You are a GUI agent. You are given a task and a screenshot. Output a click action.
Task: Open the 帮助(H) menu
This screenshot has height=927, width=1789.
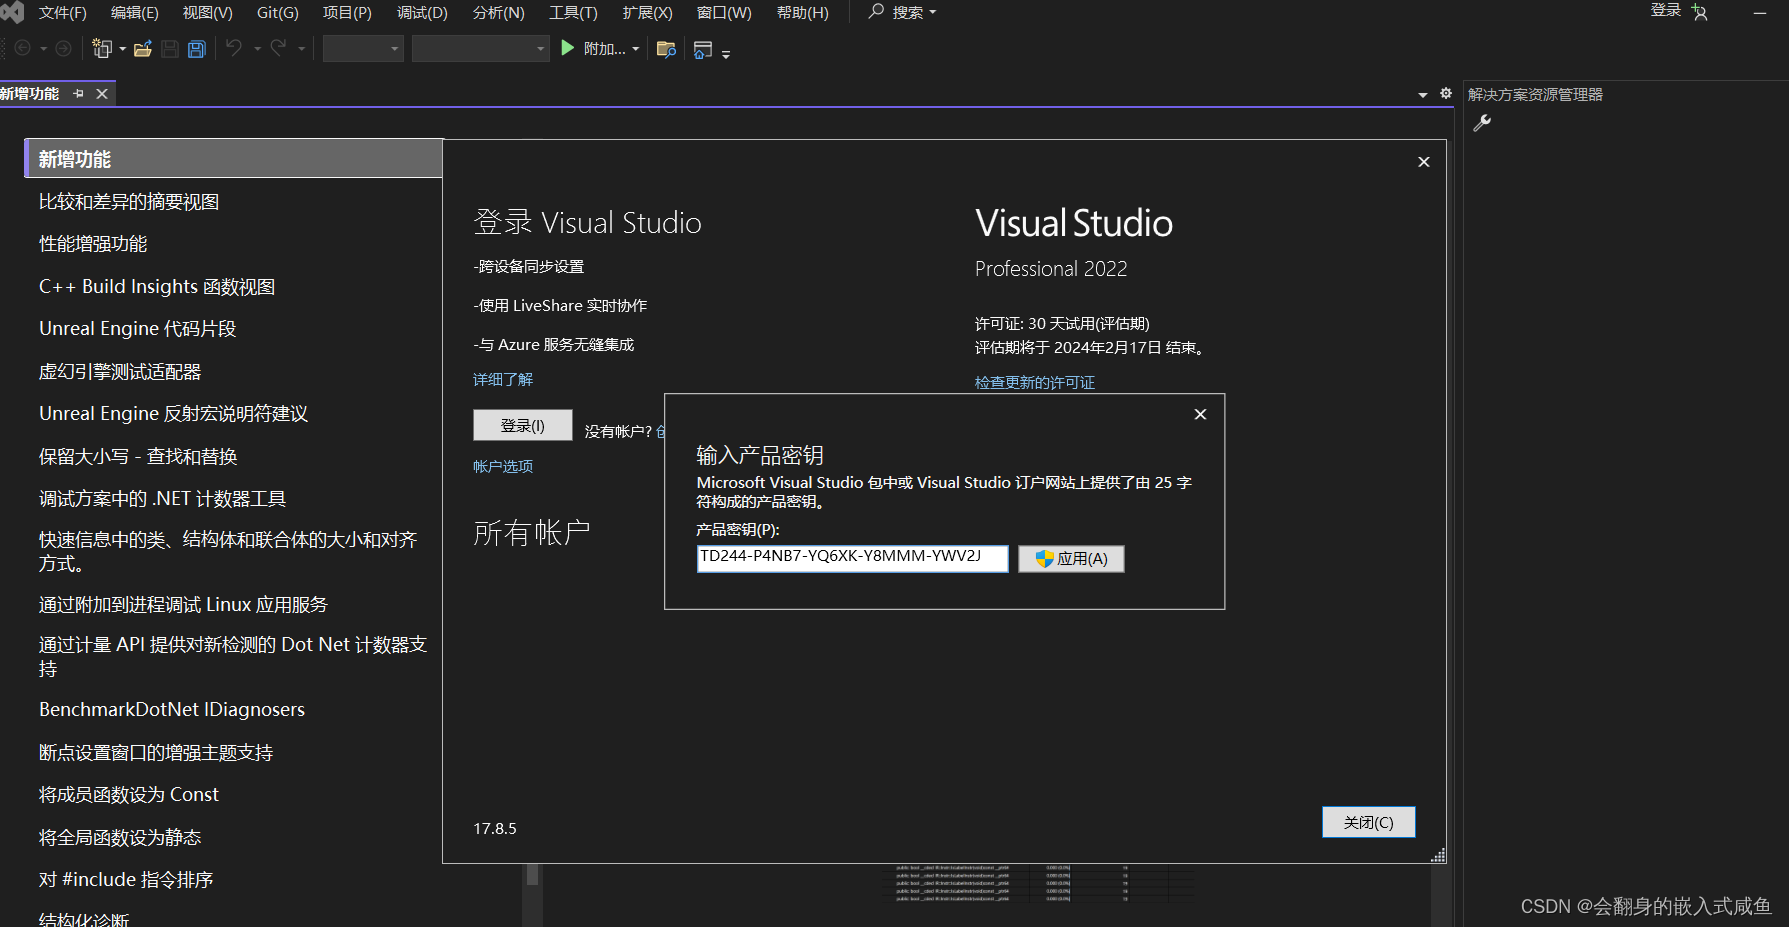pos(802,12)
